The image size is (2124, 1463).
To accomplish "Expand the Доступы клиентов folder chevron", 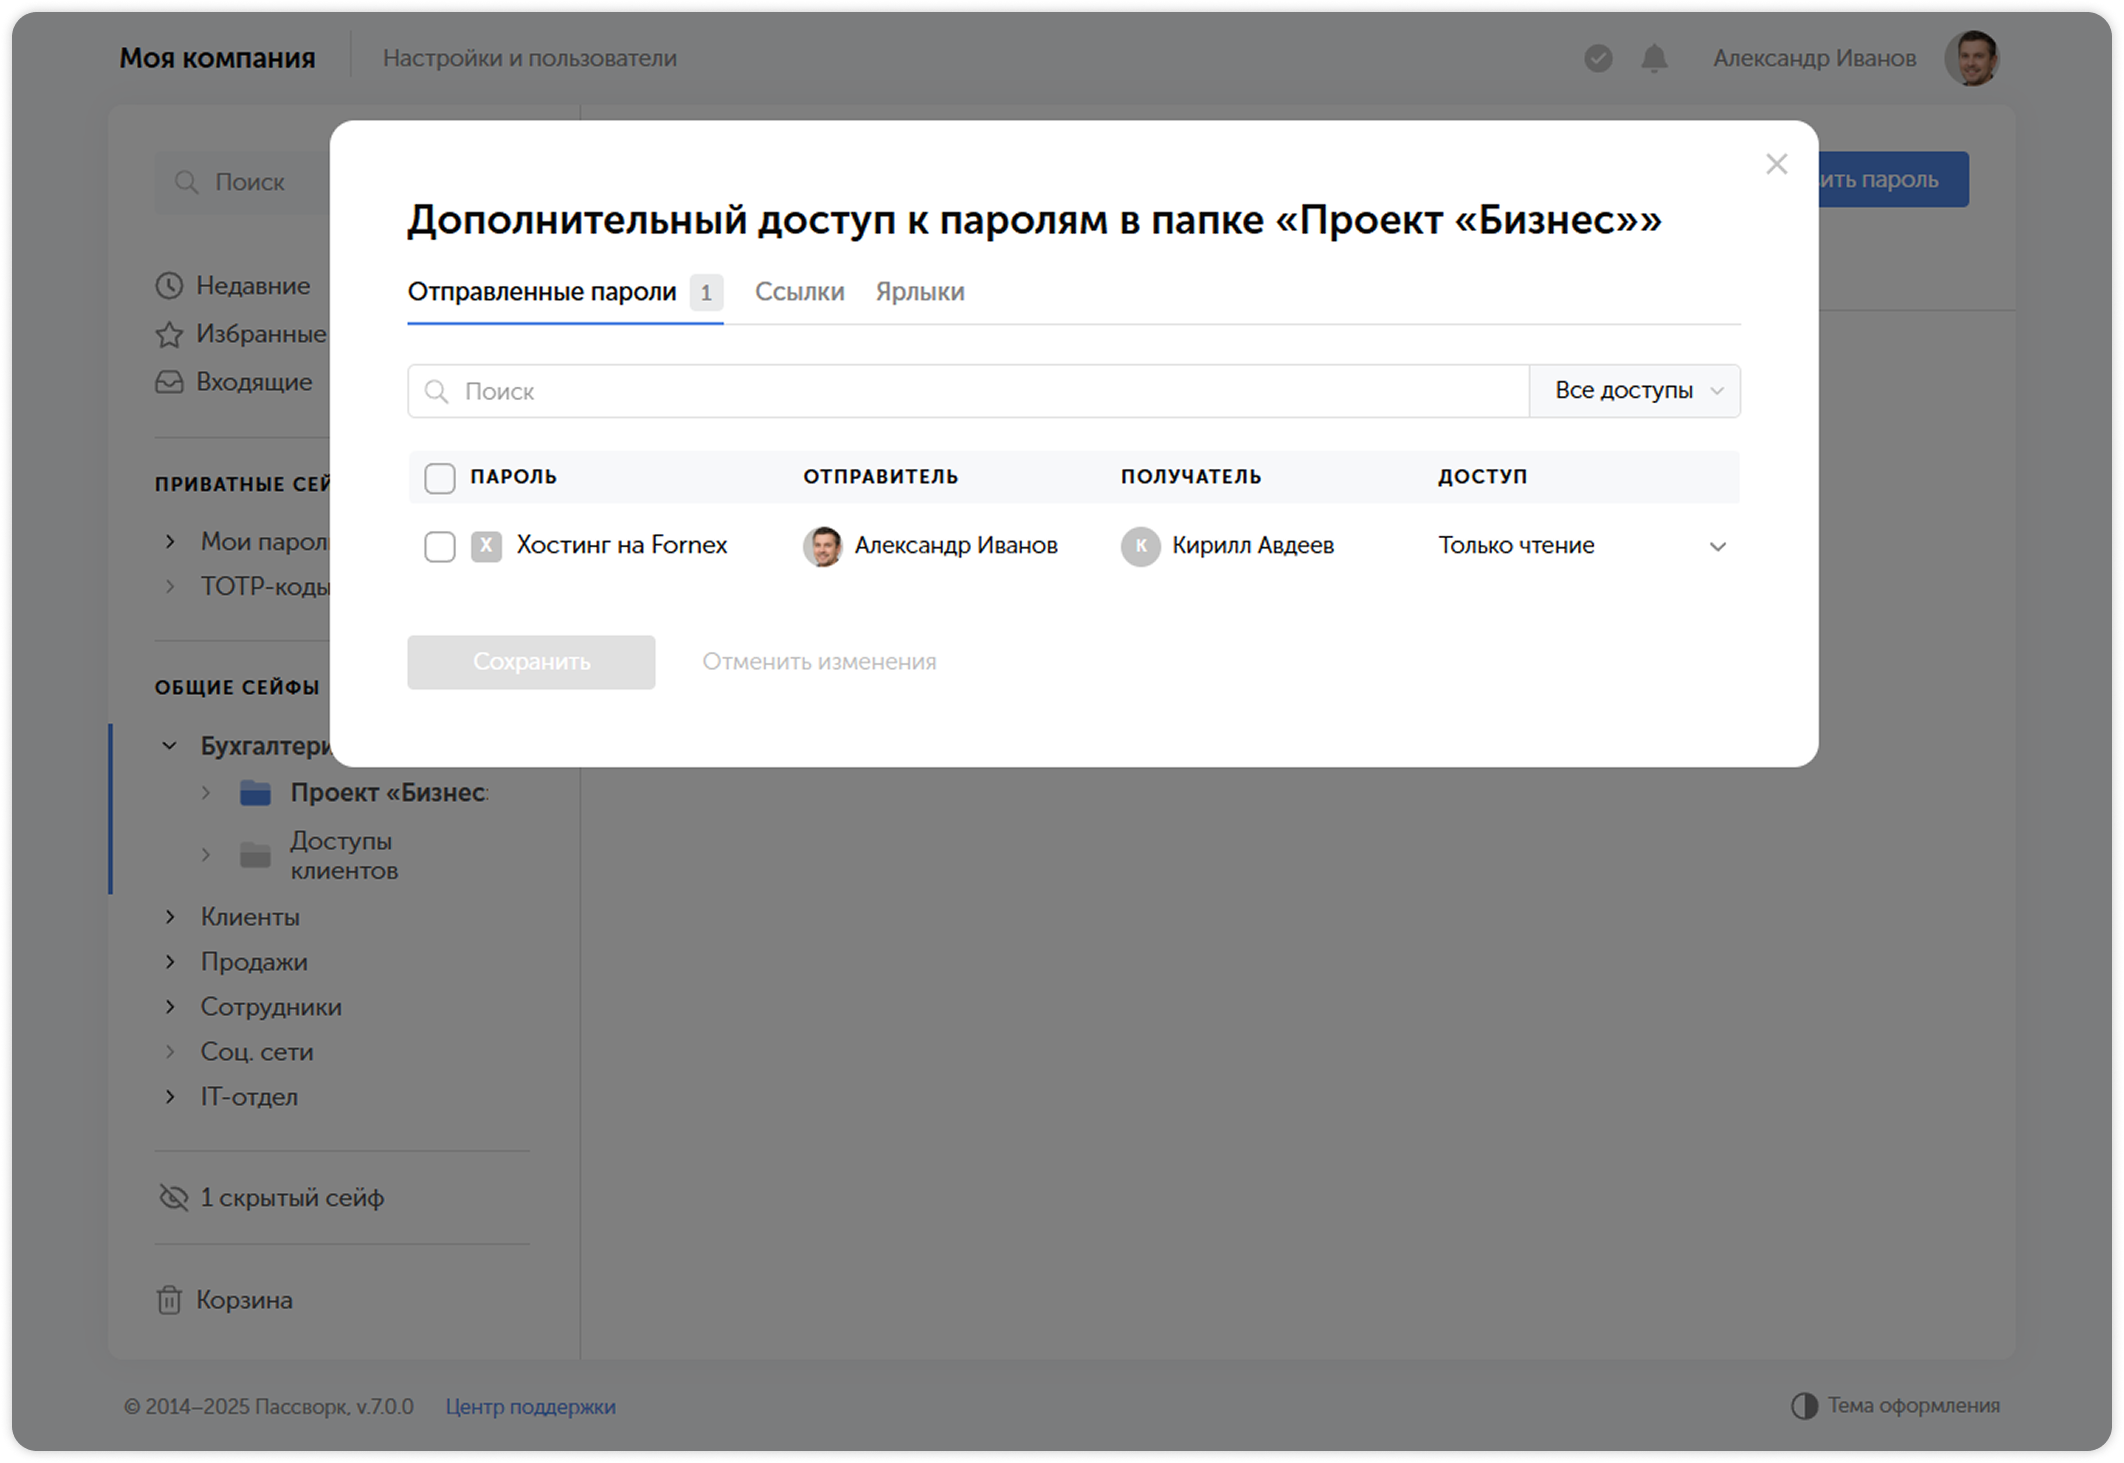I will (x=206, y=855).
